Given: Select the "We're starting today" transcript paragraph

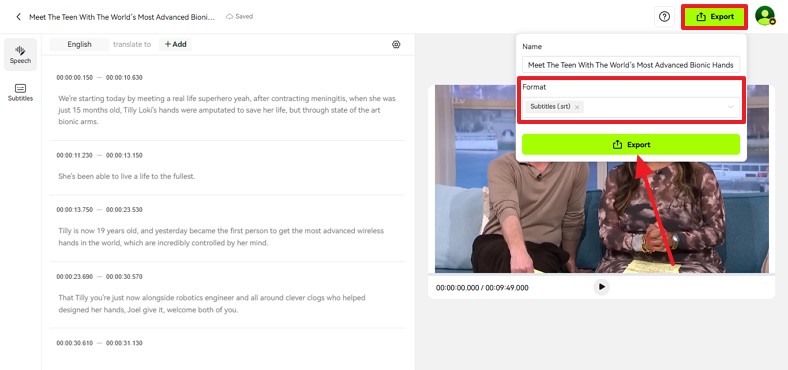Looking at the screenshot, I should (227, 110).
